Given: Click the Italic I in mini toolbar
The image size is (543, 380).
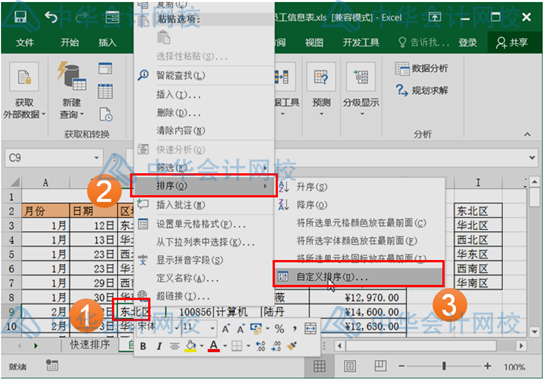Looking at the screenshot, I should pyautogui.click(x=159, y=346).
